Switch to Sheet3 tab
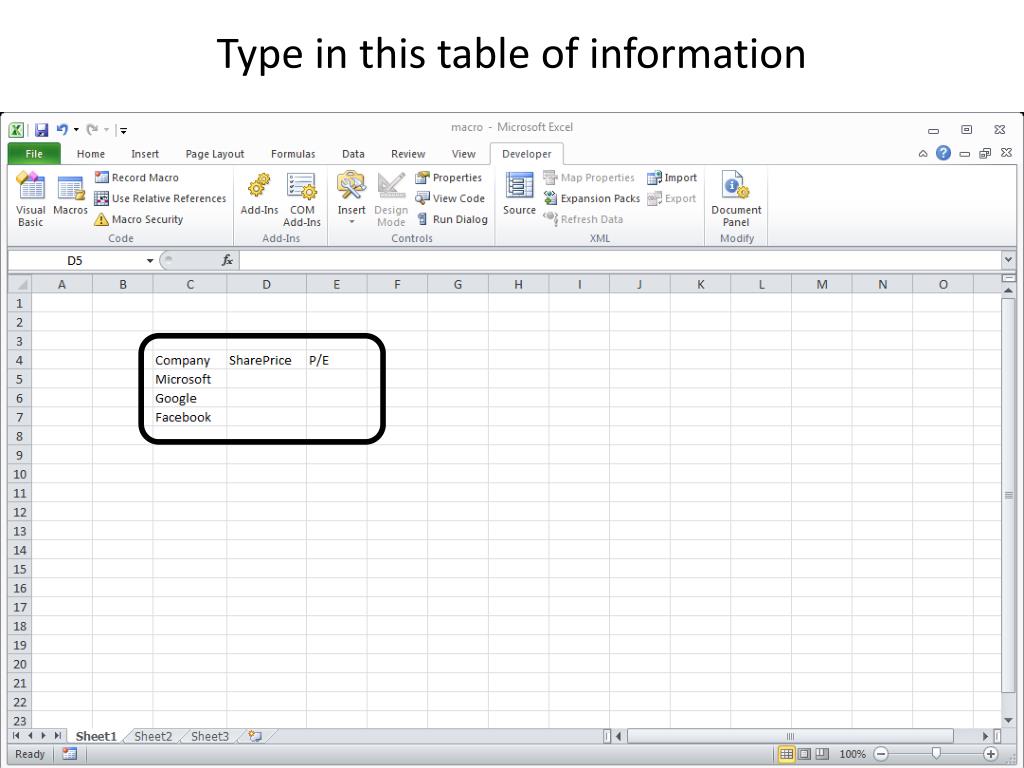This screenshot has height=768, width=1024. [x=210, y=736]
